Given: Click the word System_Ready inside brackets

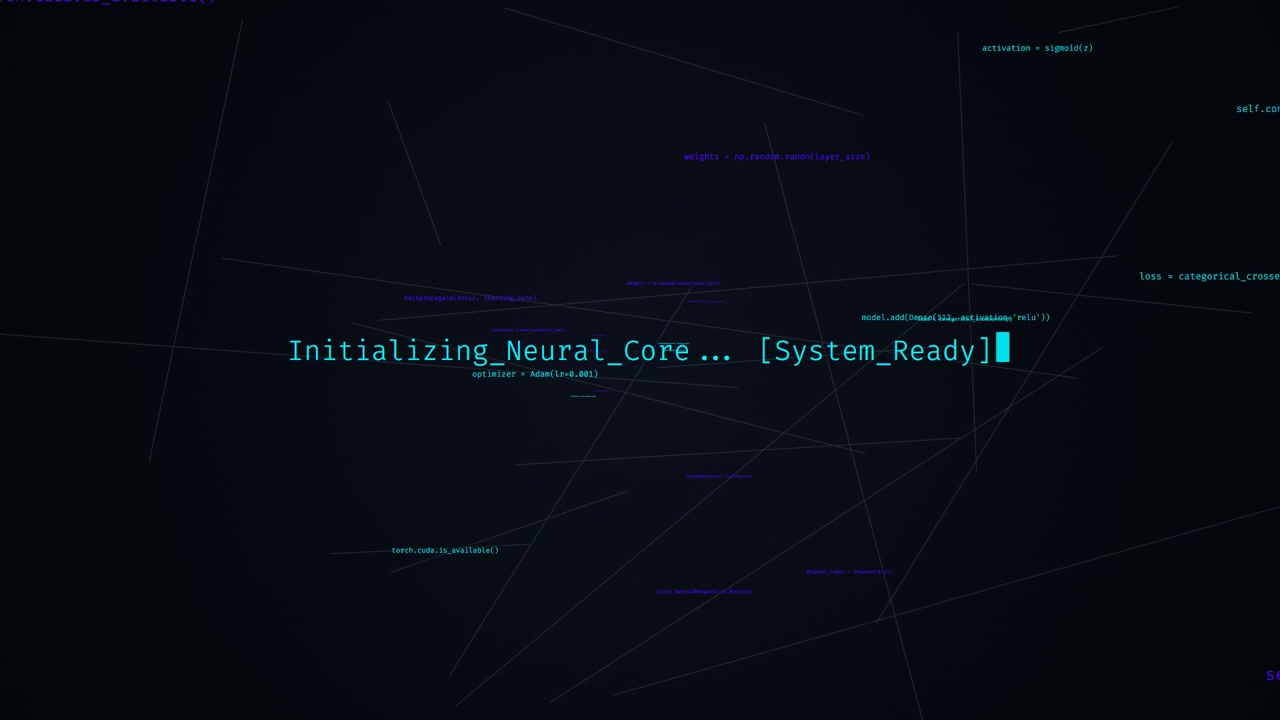Looking at the screenshot, I should 875,351.
